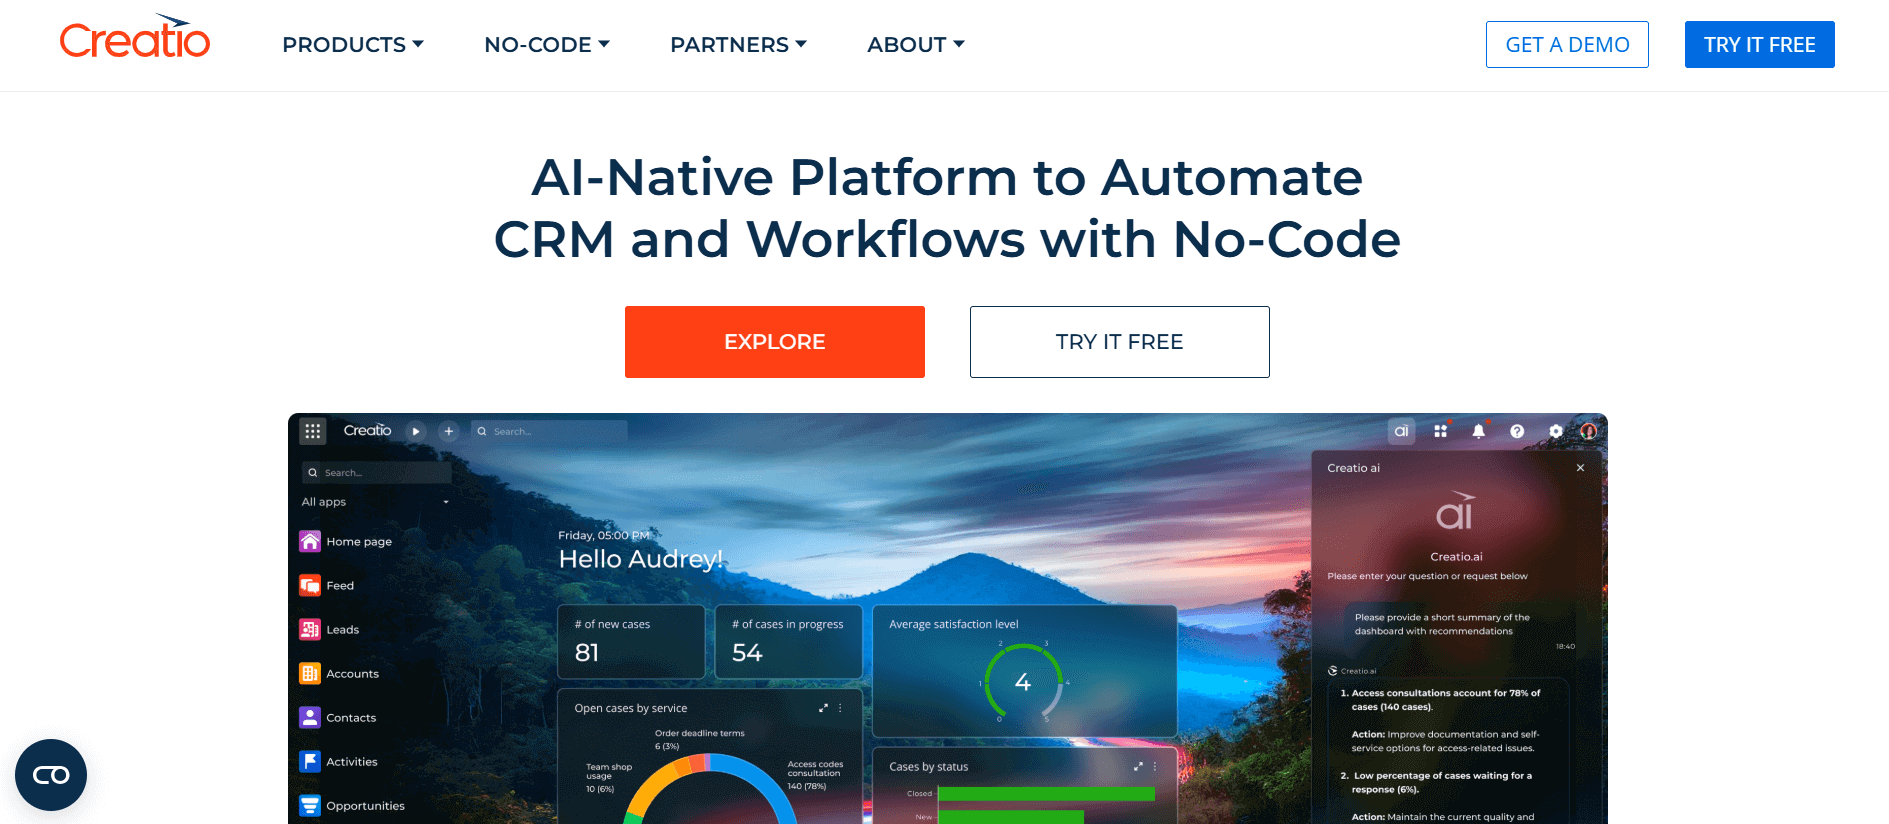Open Feed section icon

310,585
